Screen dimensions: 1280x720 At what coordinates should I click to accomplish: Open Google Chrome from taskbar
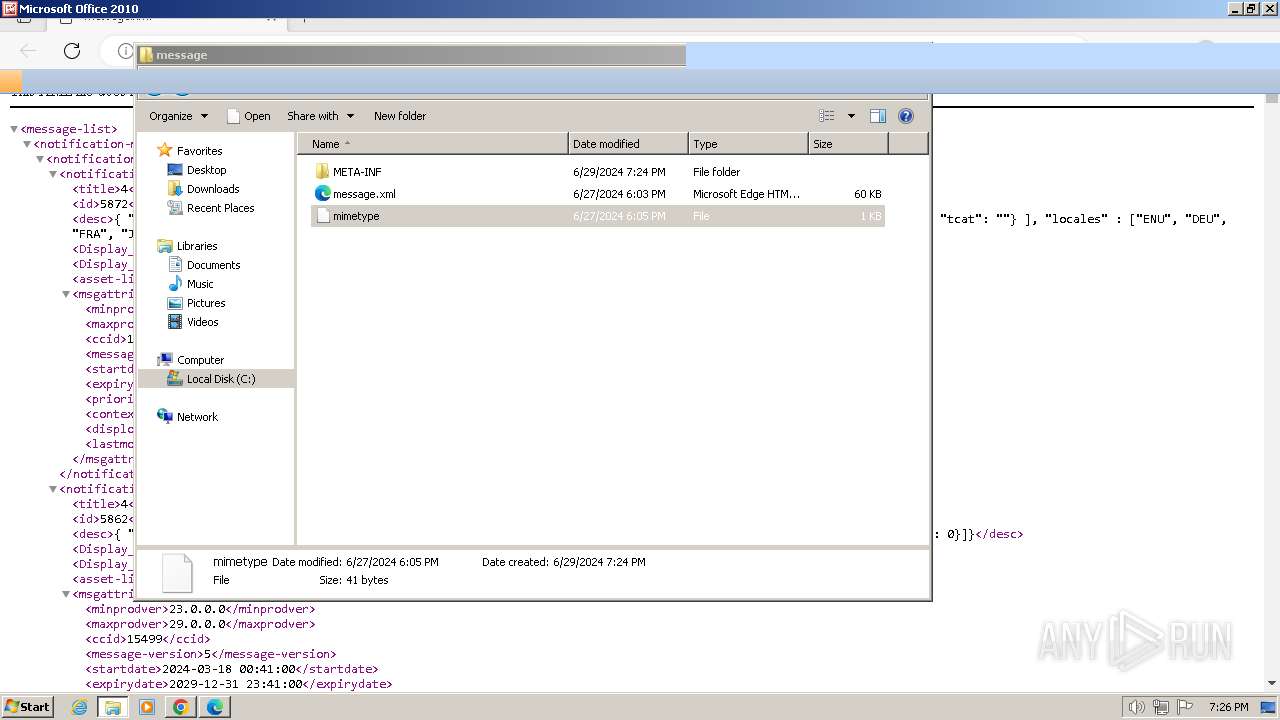coord(181,707)
